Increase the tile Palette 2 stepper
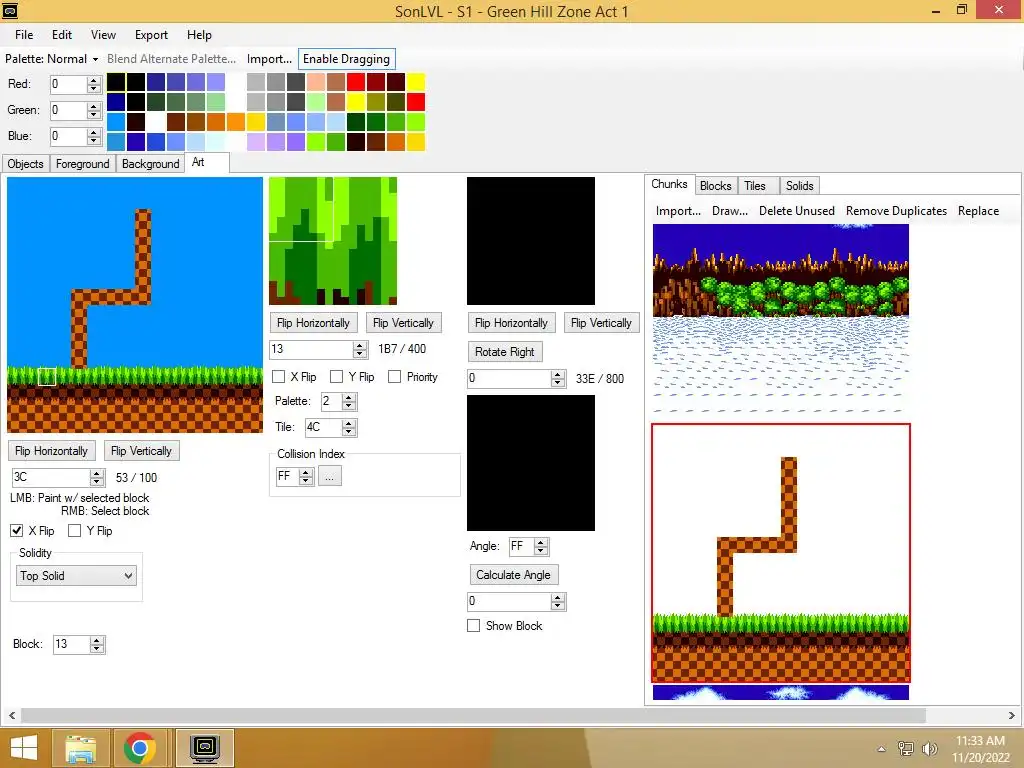The image size is (1024, 768). (x=349, y=397)
